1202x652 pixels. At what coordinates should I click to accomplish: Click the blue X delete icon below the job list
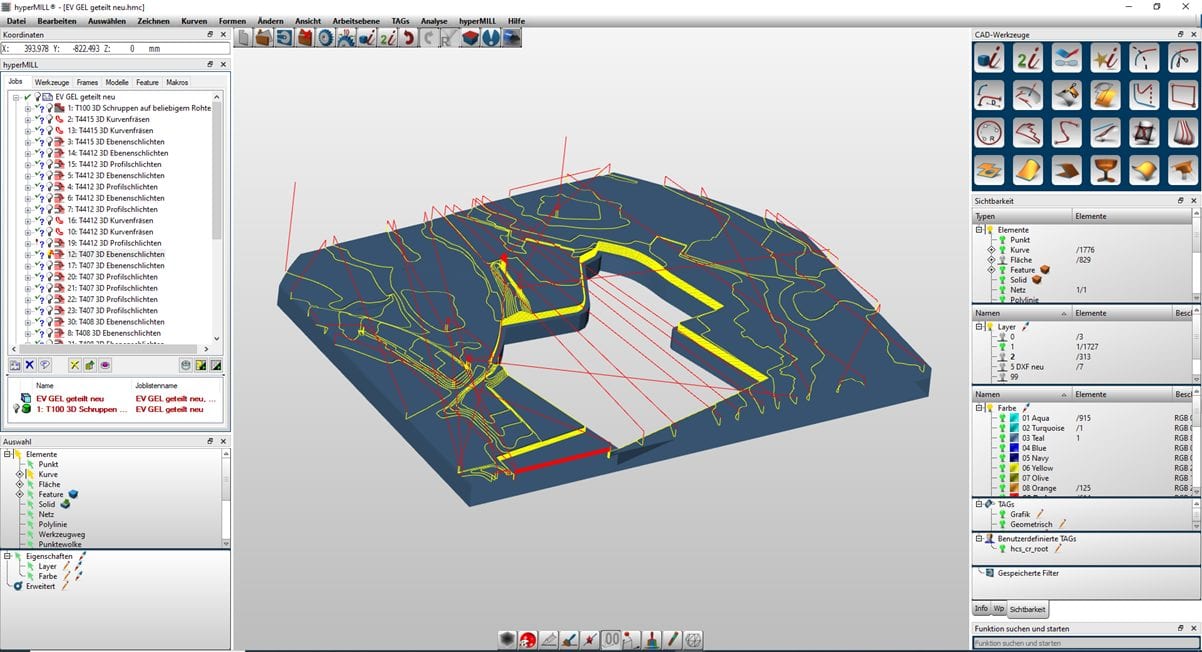29,365
